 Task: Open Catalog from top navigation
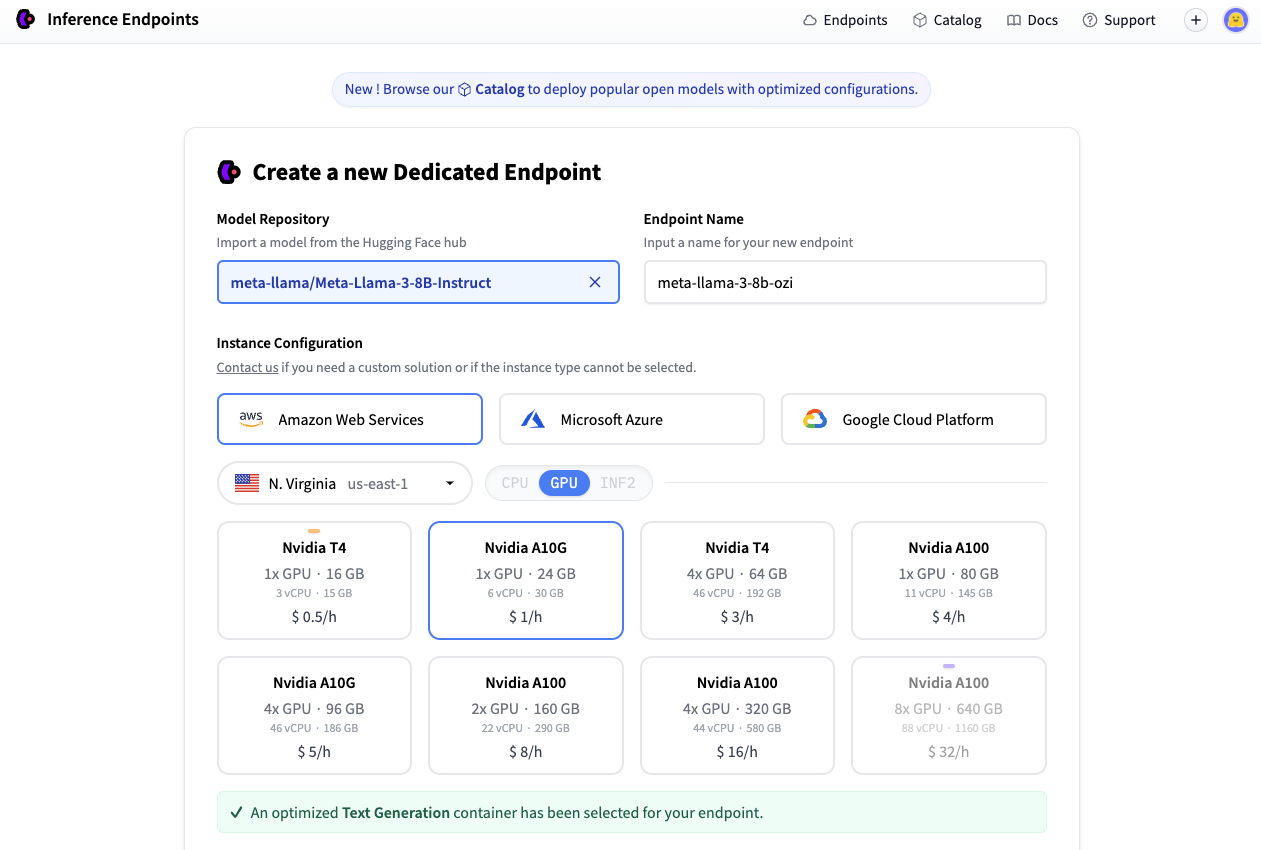click(947, 20)
